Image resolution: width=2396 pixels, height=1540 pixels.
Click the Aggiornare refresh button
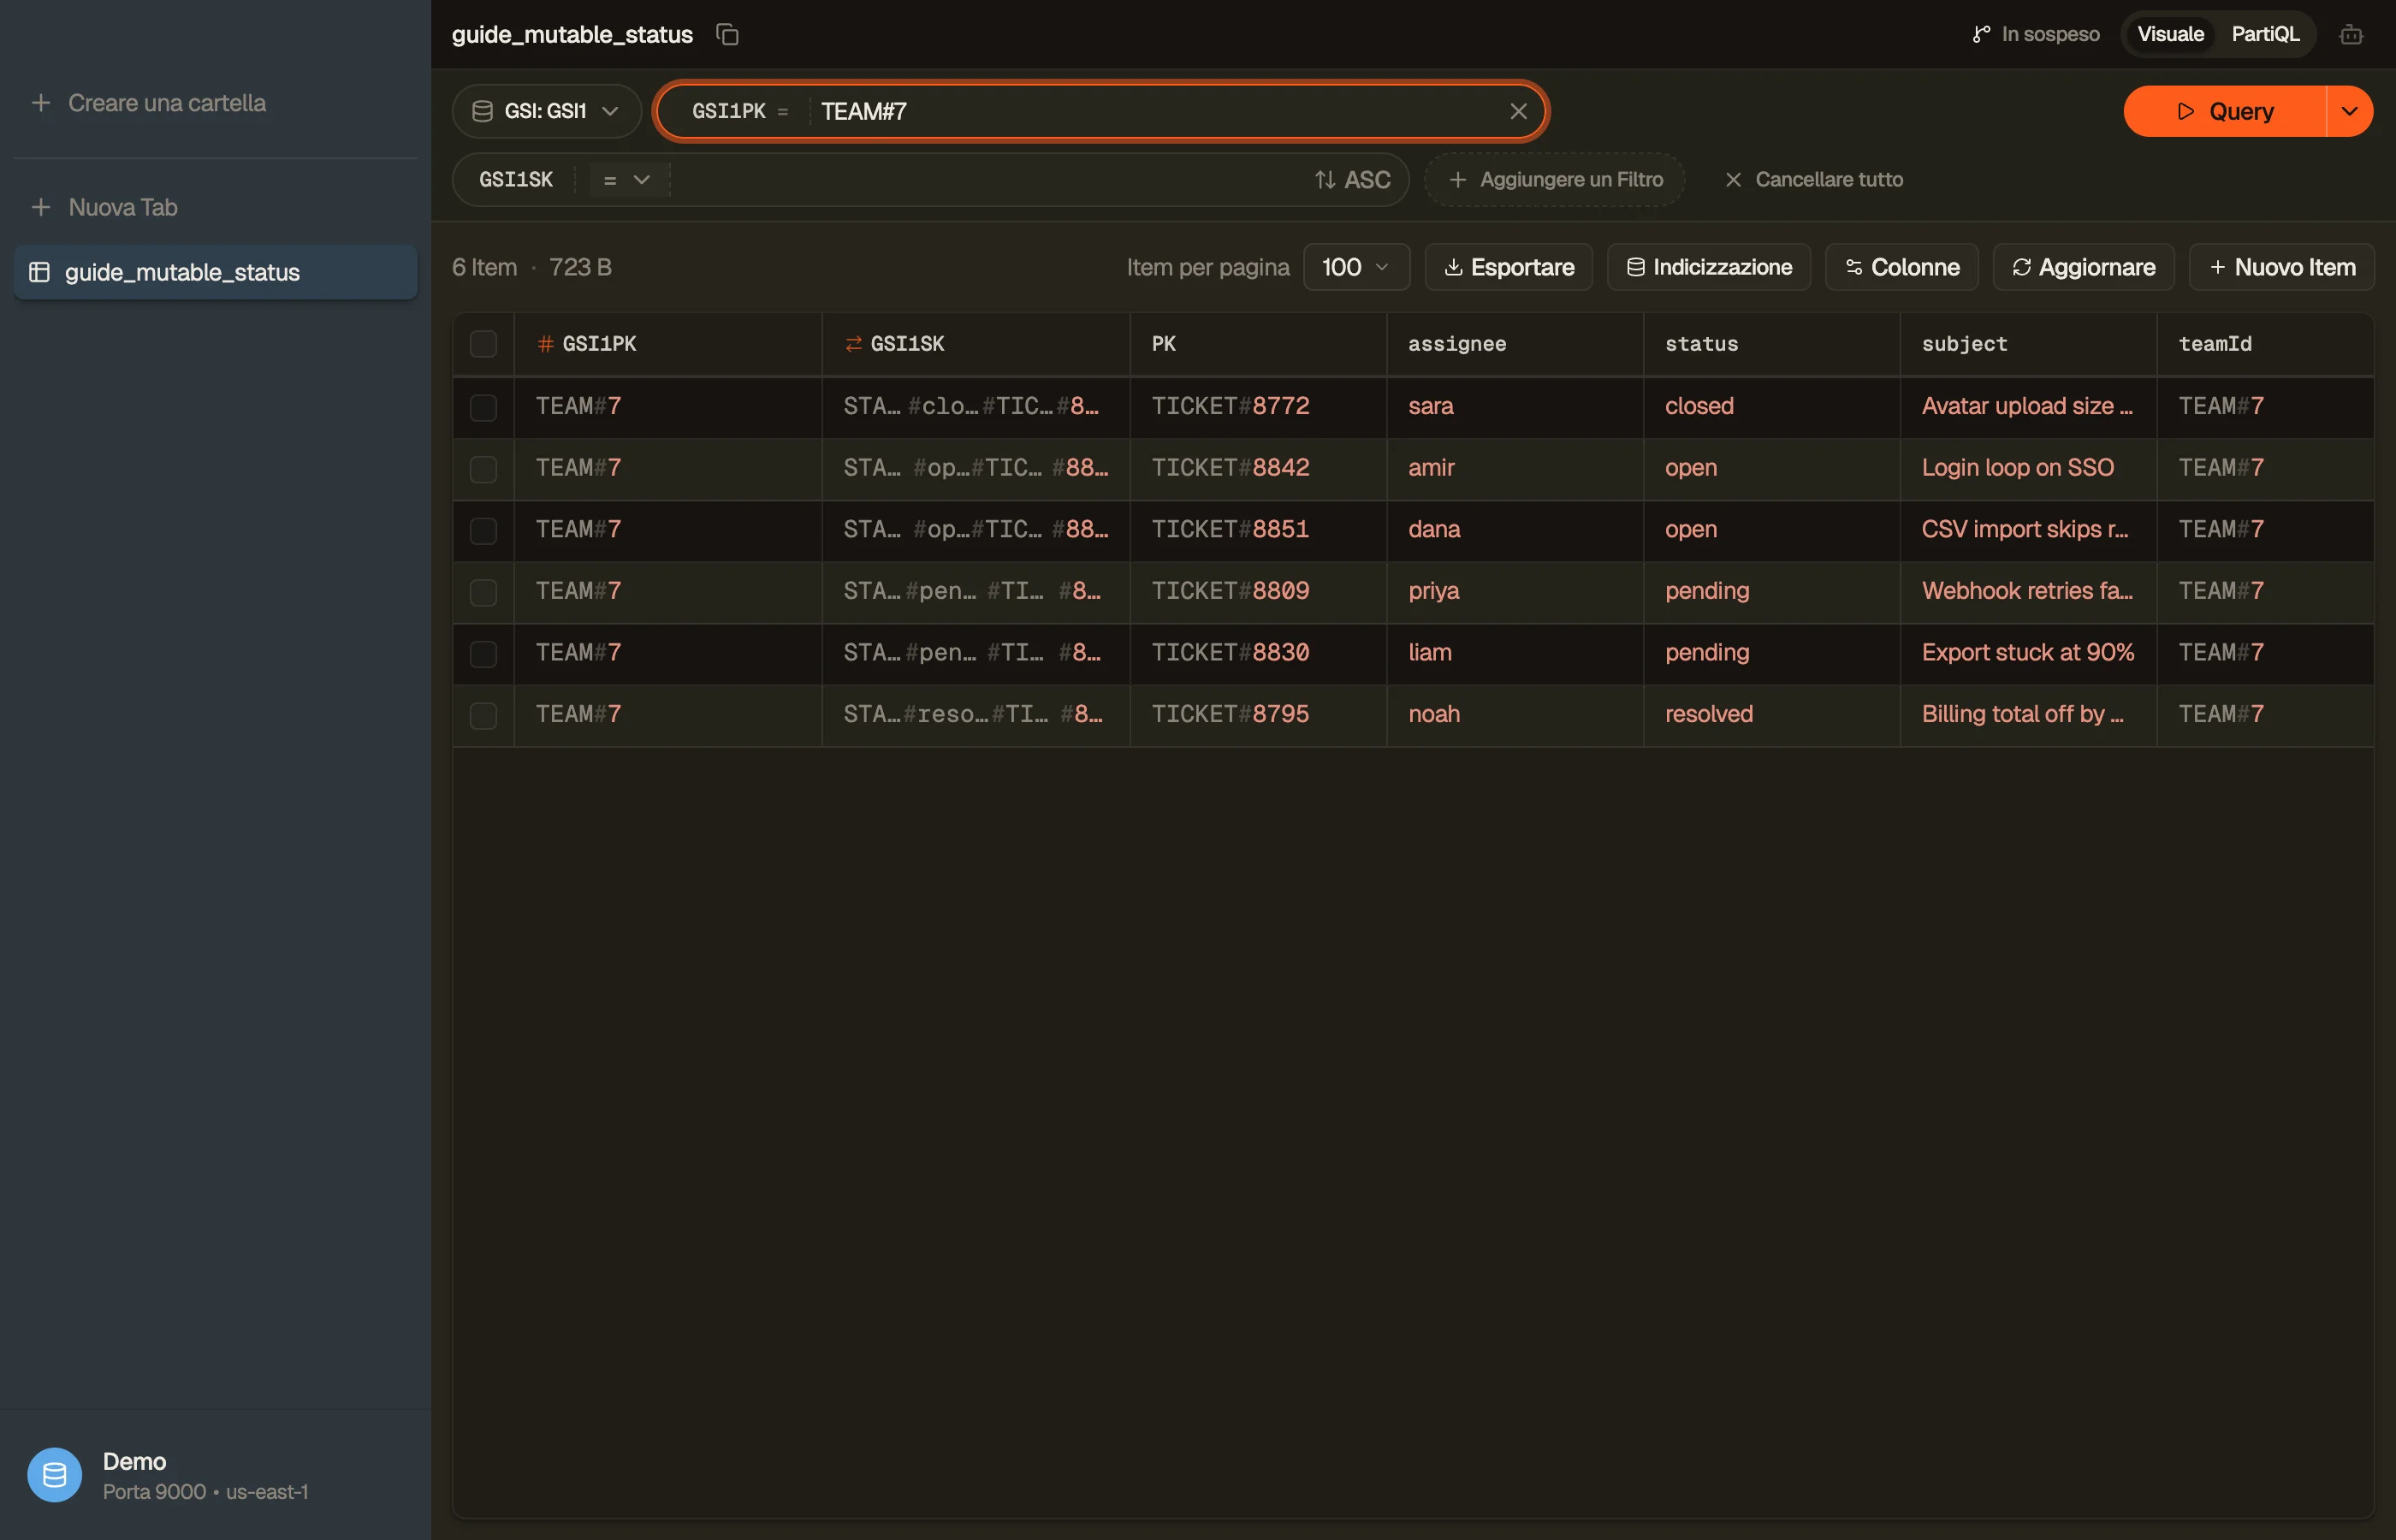click(x=2083, y=267)
